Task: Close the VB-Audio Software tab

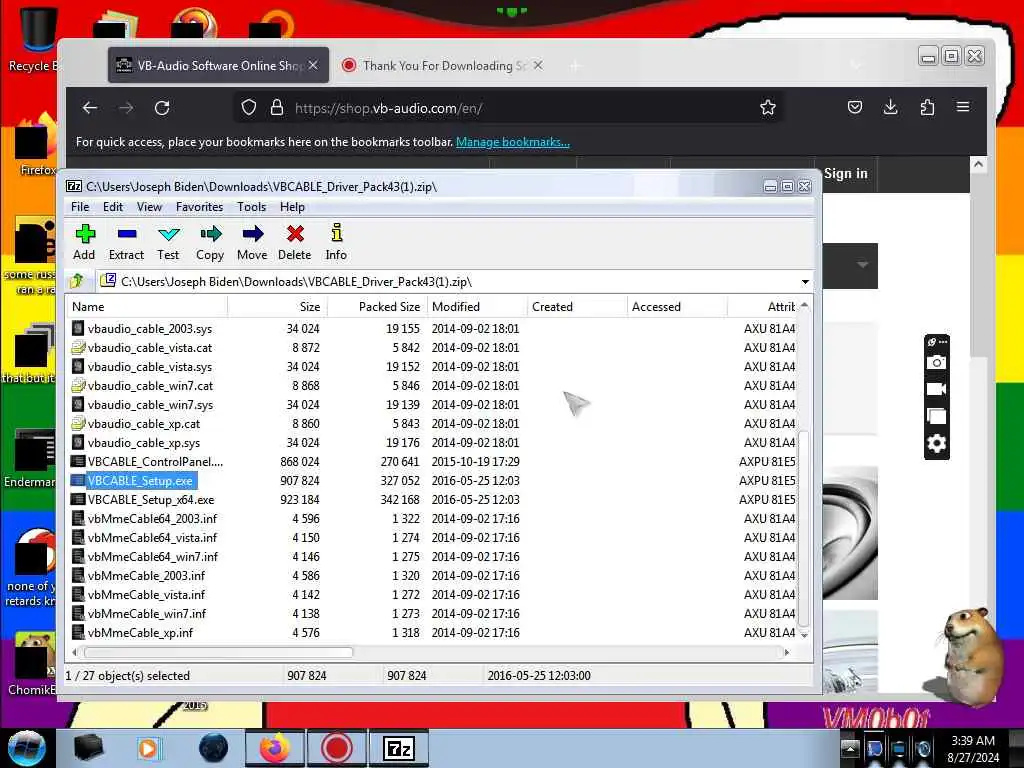Action: pyautogui.click(x=313, y=65)
